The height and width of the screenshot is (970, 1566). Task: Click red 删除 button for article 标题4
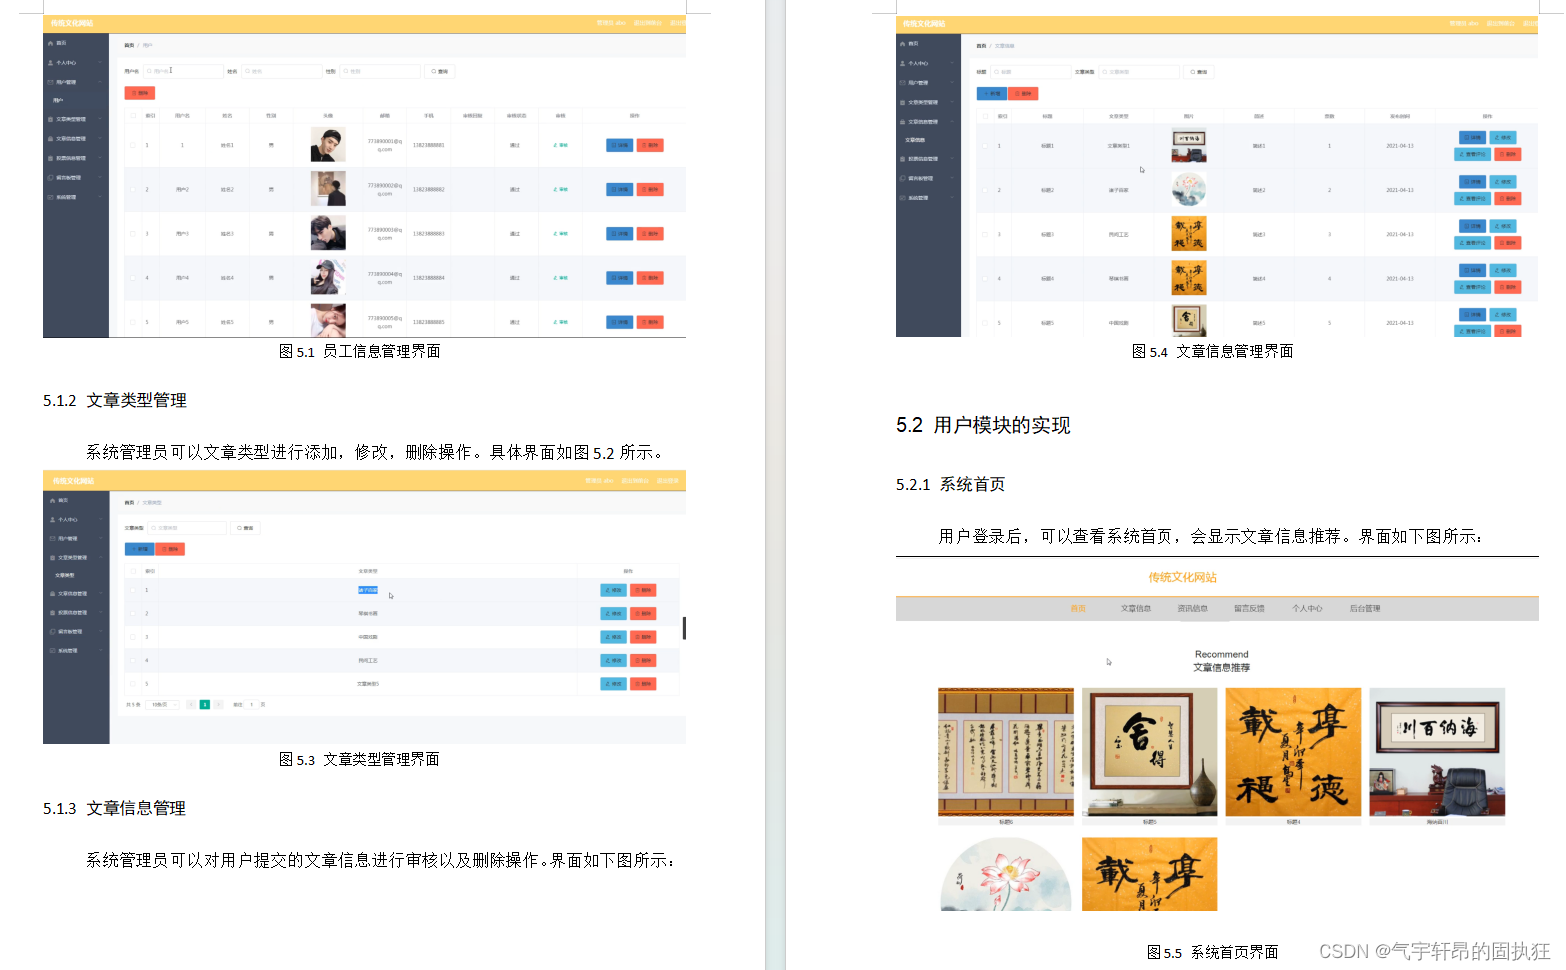pos(1508,287)
